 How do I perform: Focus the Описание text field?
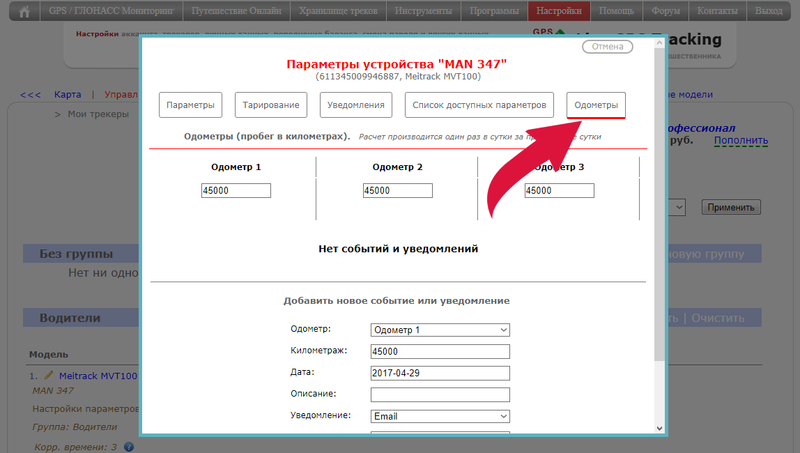(440, 394)
